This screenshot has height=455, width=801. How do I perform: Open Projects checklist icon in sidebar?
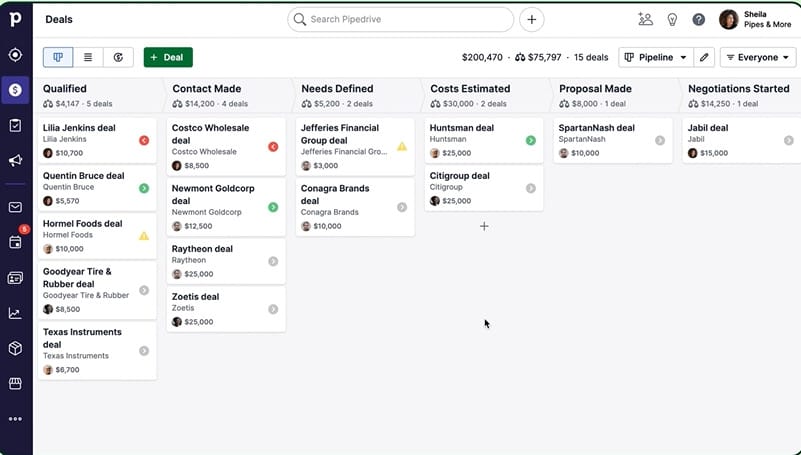[15, 126]
